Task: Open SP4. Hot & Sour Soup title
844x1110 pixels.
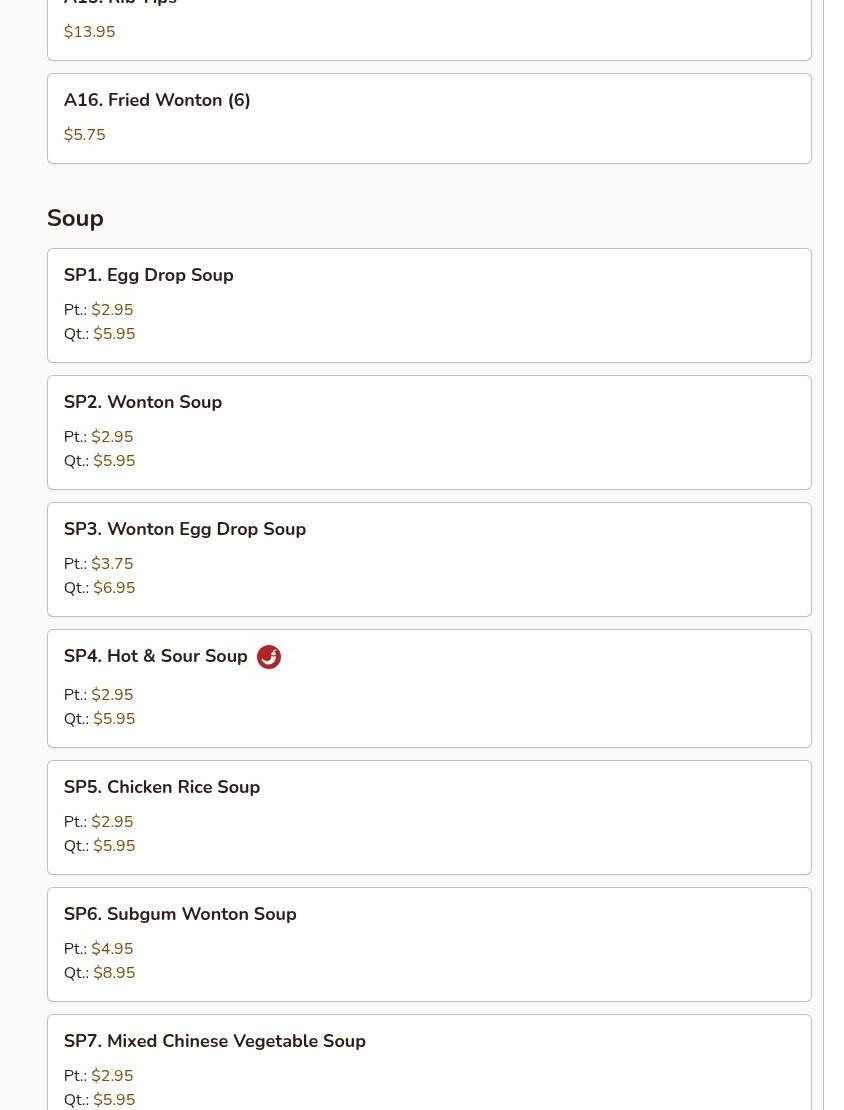Action: 155,656
